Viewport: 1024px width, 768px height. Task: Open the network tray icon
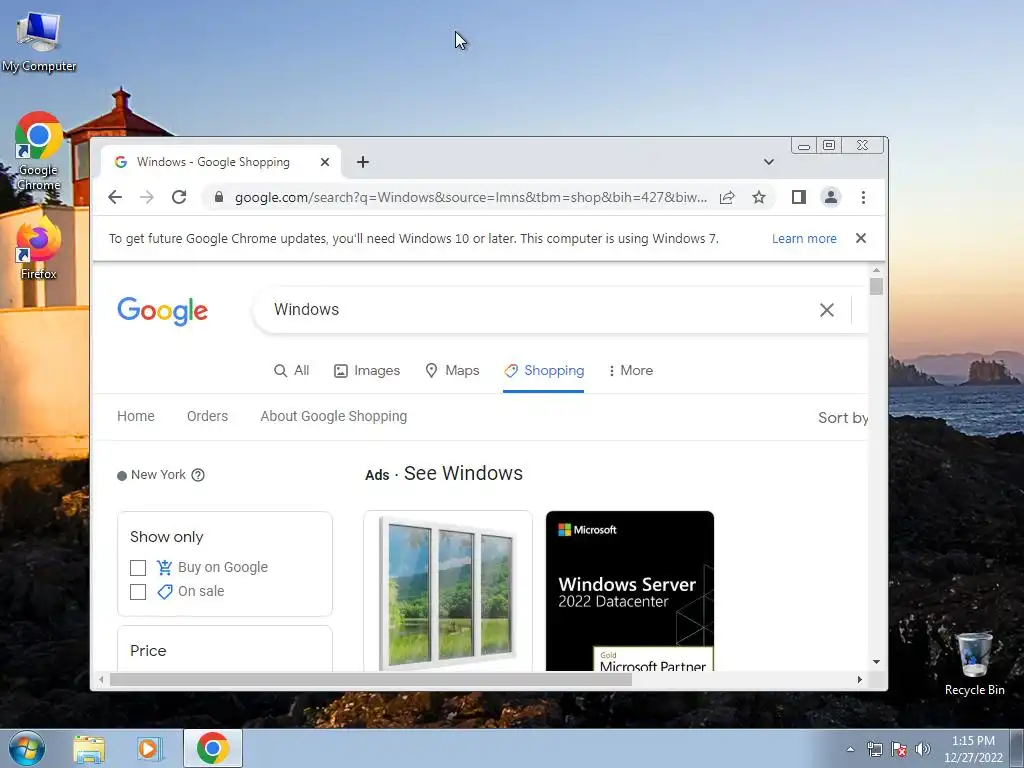tap(874, 749)
